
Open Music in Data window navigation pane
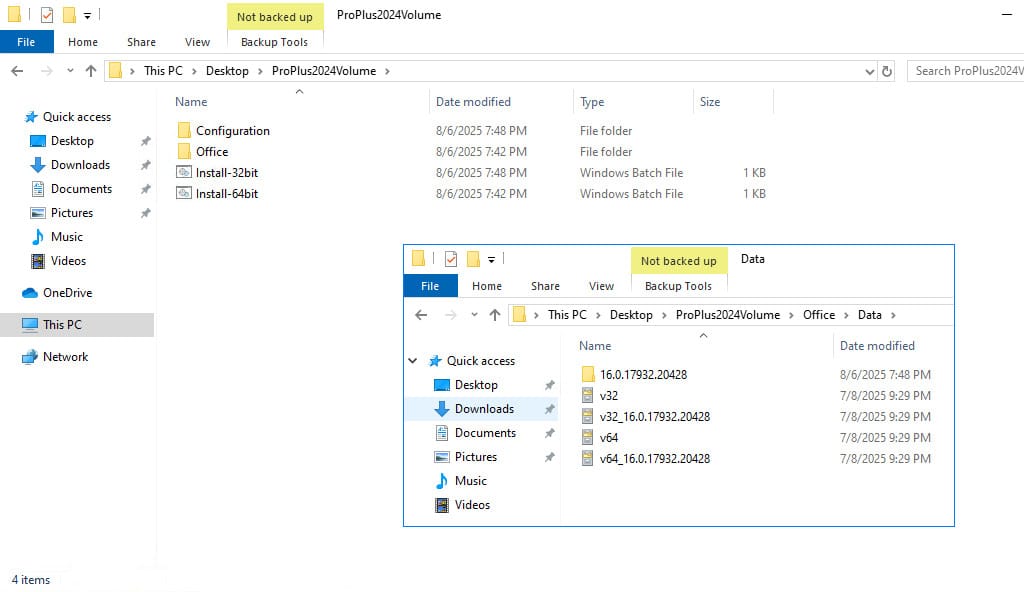(471, 481)
